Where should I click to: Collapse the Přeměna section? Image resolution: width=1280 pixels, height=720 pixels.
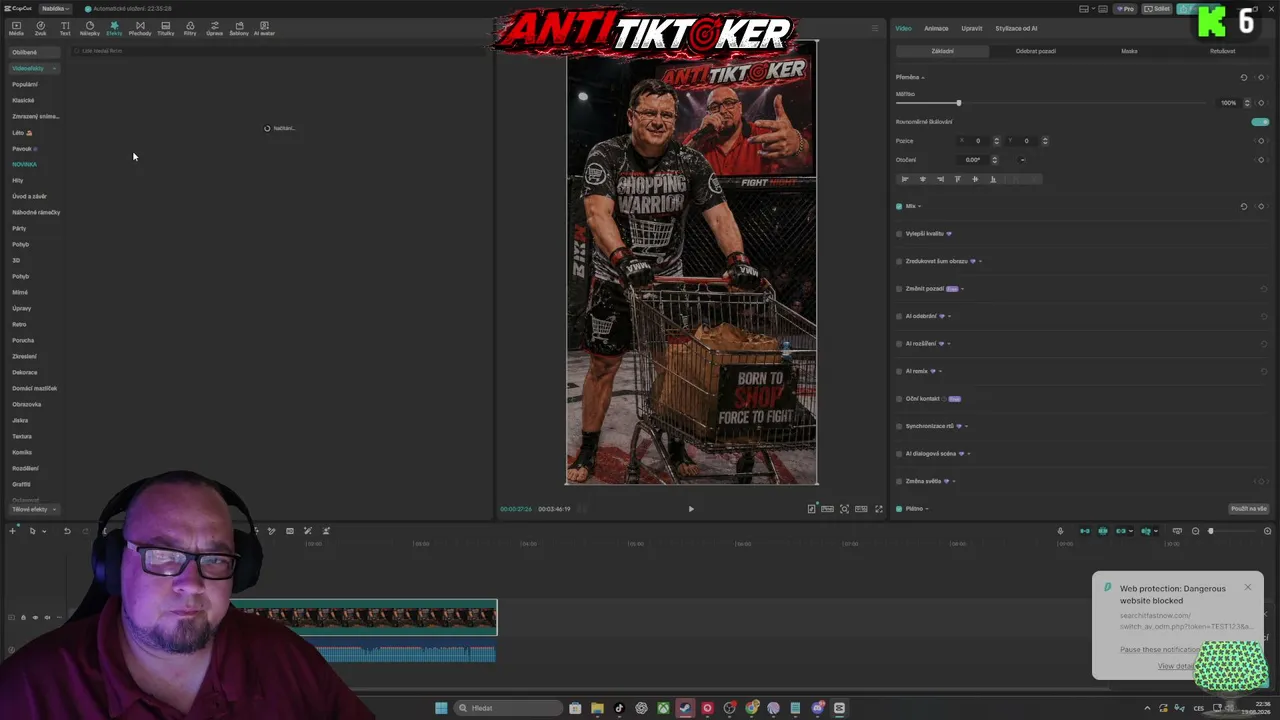click(x=923, y=77)
